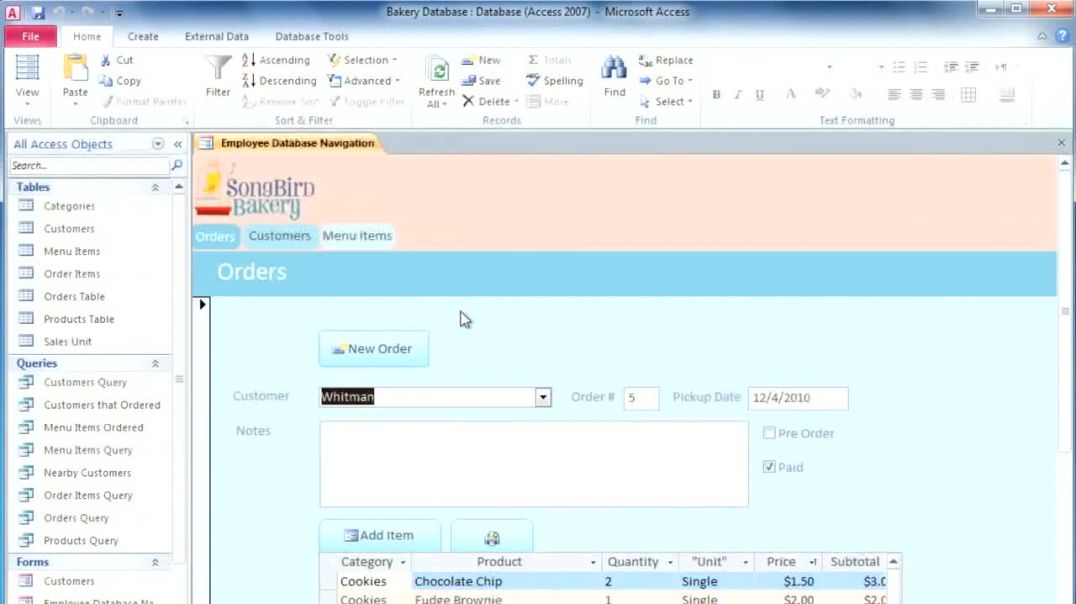The height and width of the screenshot is (604, 1076).
Task: Click in the Notes text box
Action: click(x=534, y=464)
